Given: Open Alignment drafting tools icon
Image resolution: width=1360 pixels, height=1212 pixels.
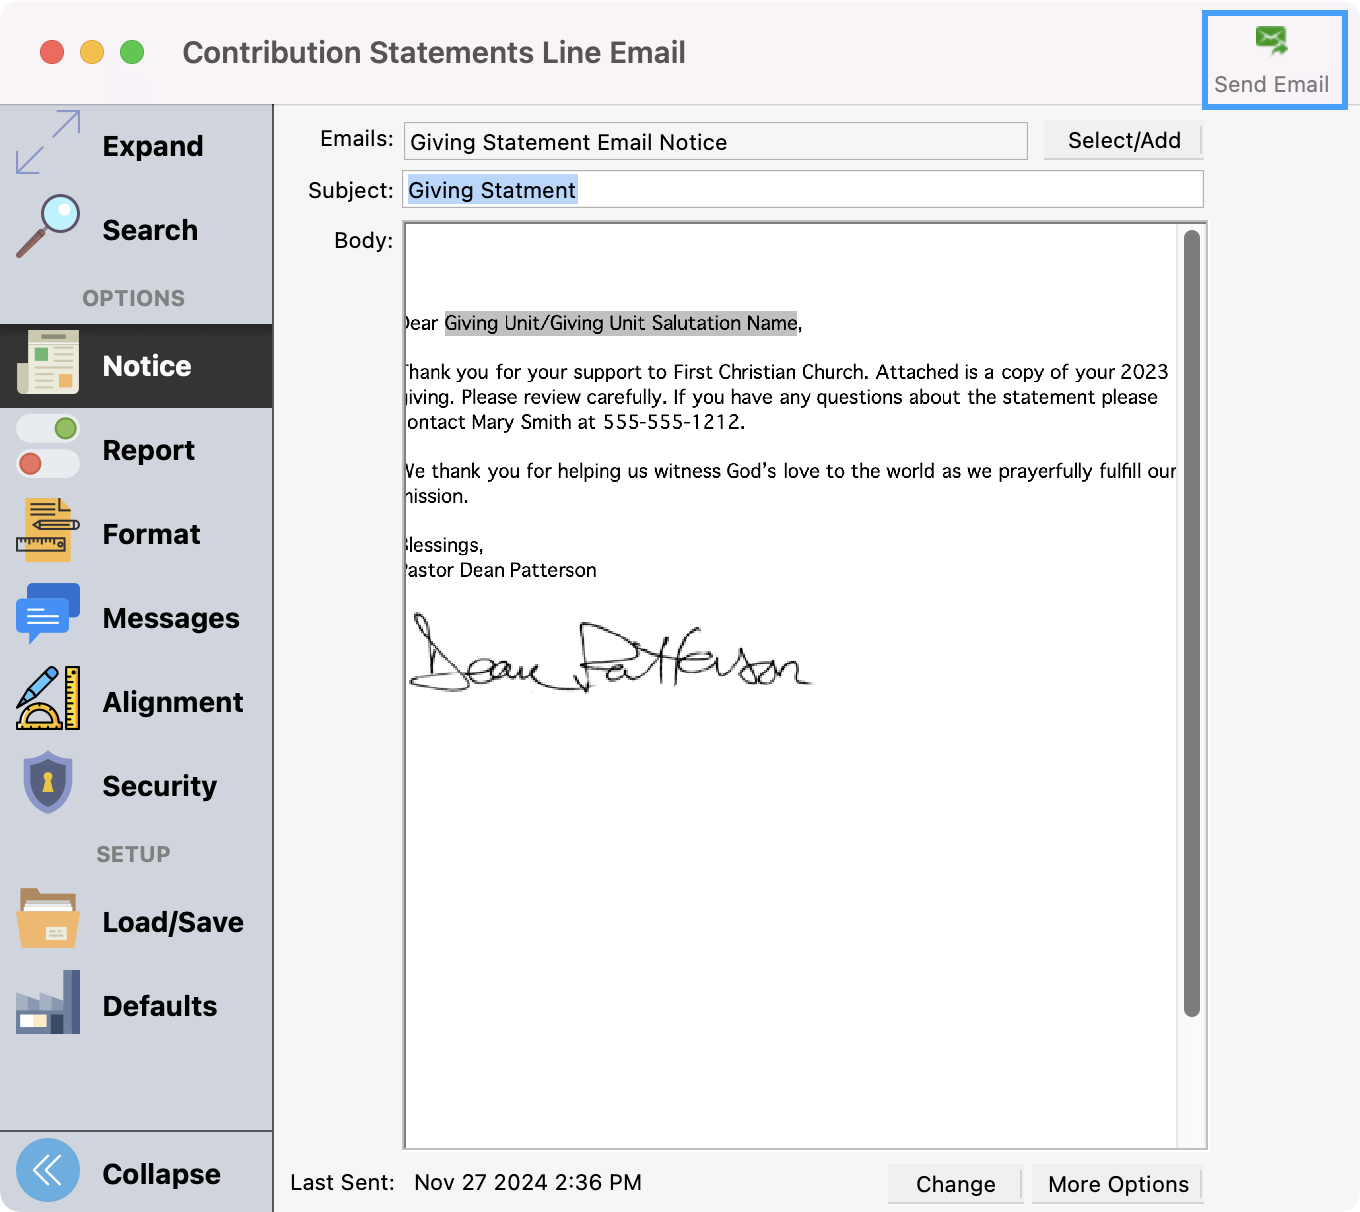Looking at the screenshot, I should coord(48,698).
